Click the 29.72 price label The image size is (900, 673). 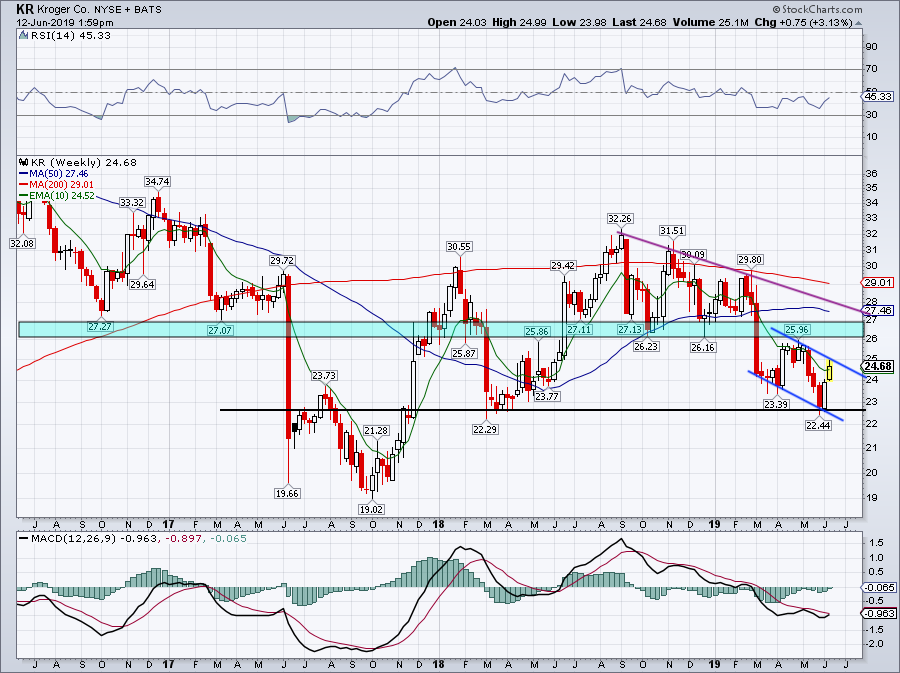point(282,260)
